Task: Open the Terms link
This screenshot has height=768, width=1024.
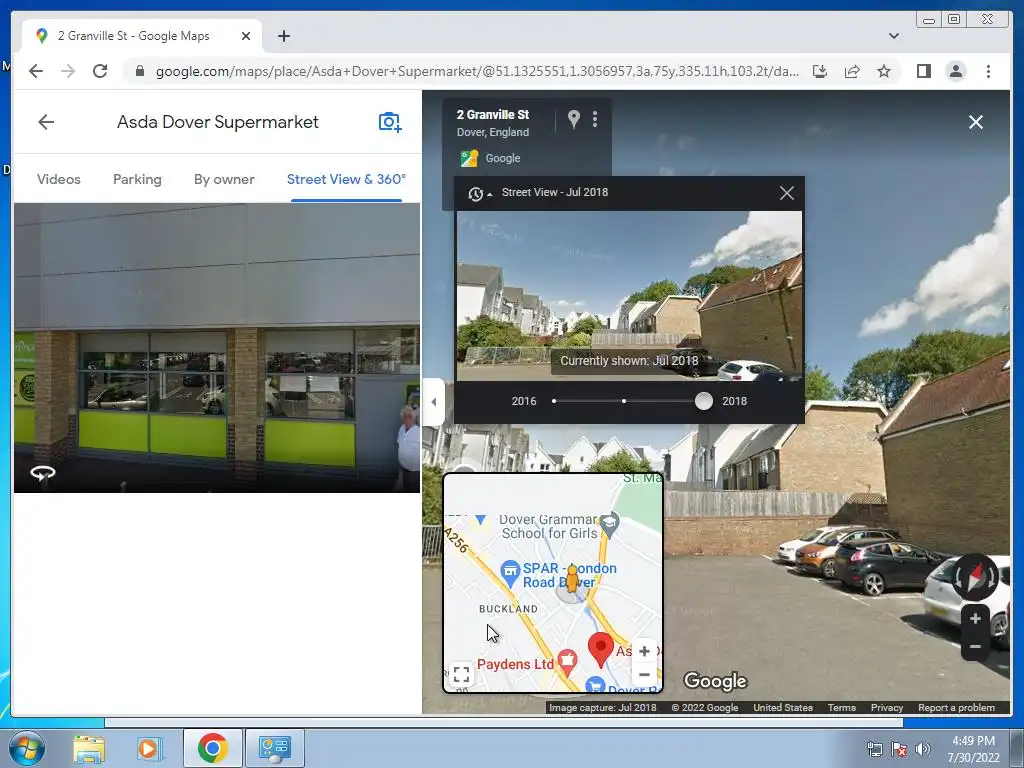Action: coord(842,707)
